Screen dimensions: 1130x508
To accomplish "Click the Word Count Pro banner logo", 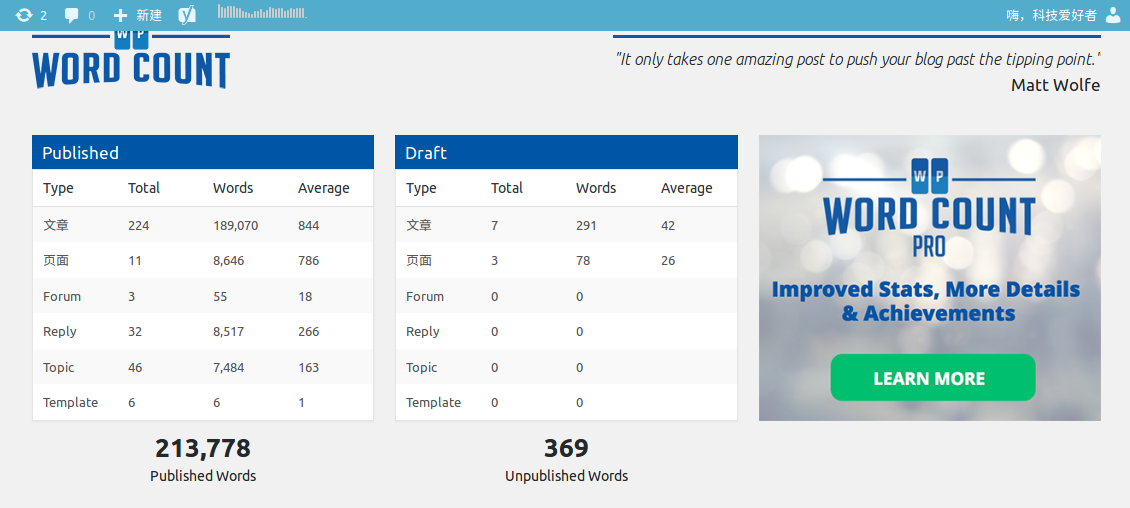I will point(929,209).
